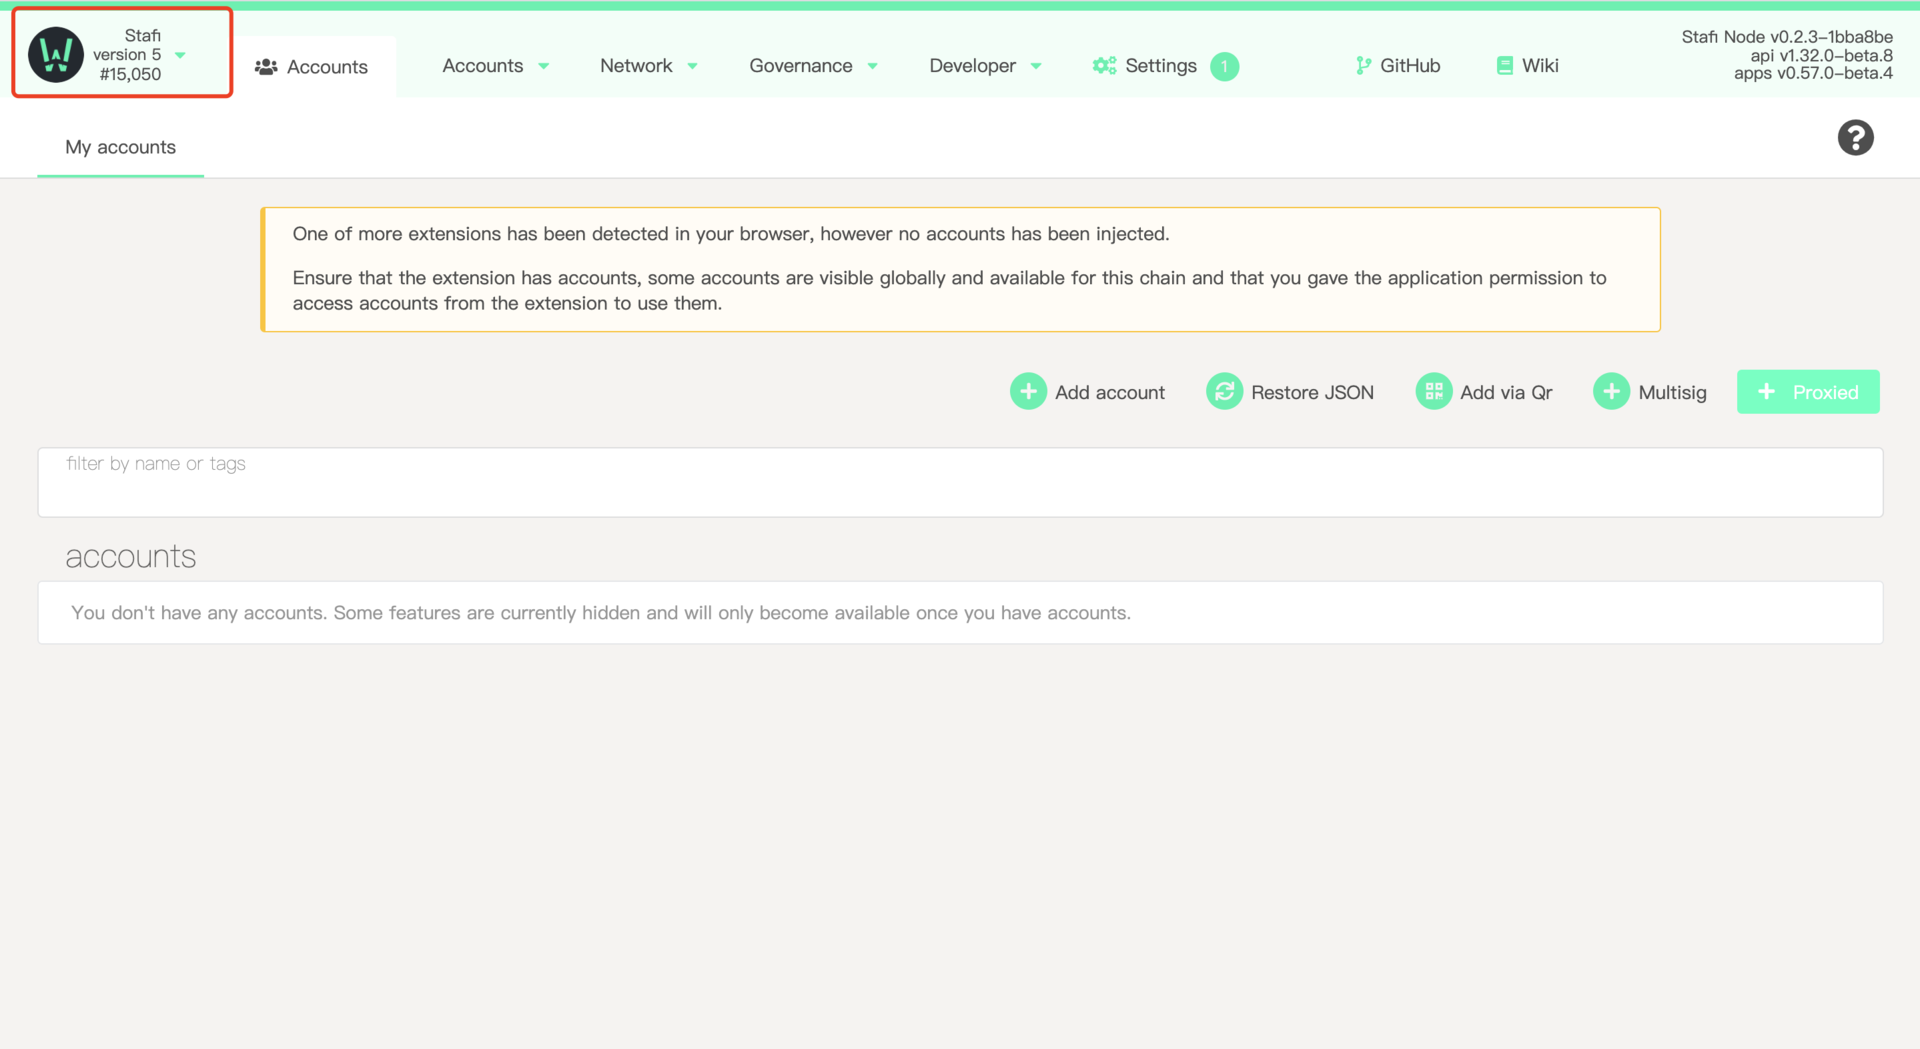Click the Restore JSON sync icon
The height and width of the screenshot is (1049, 1920).
click(1224, 392)
